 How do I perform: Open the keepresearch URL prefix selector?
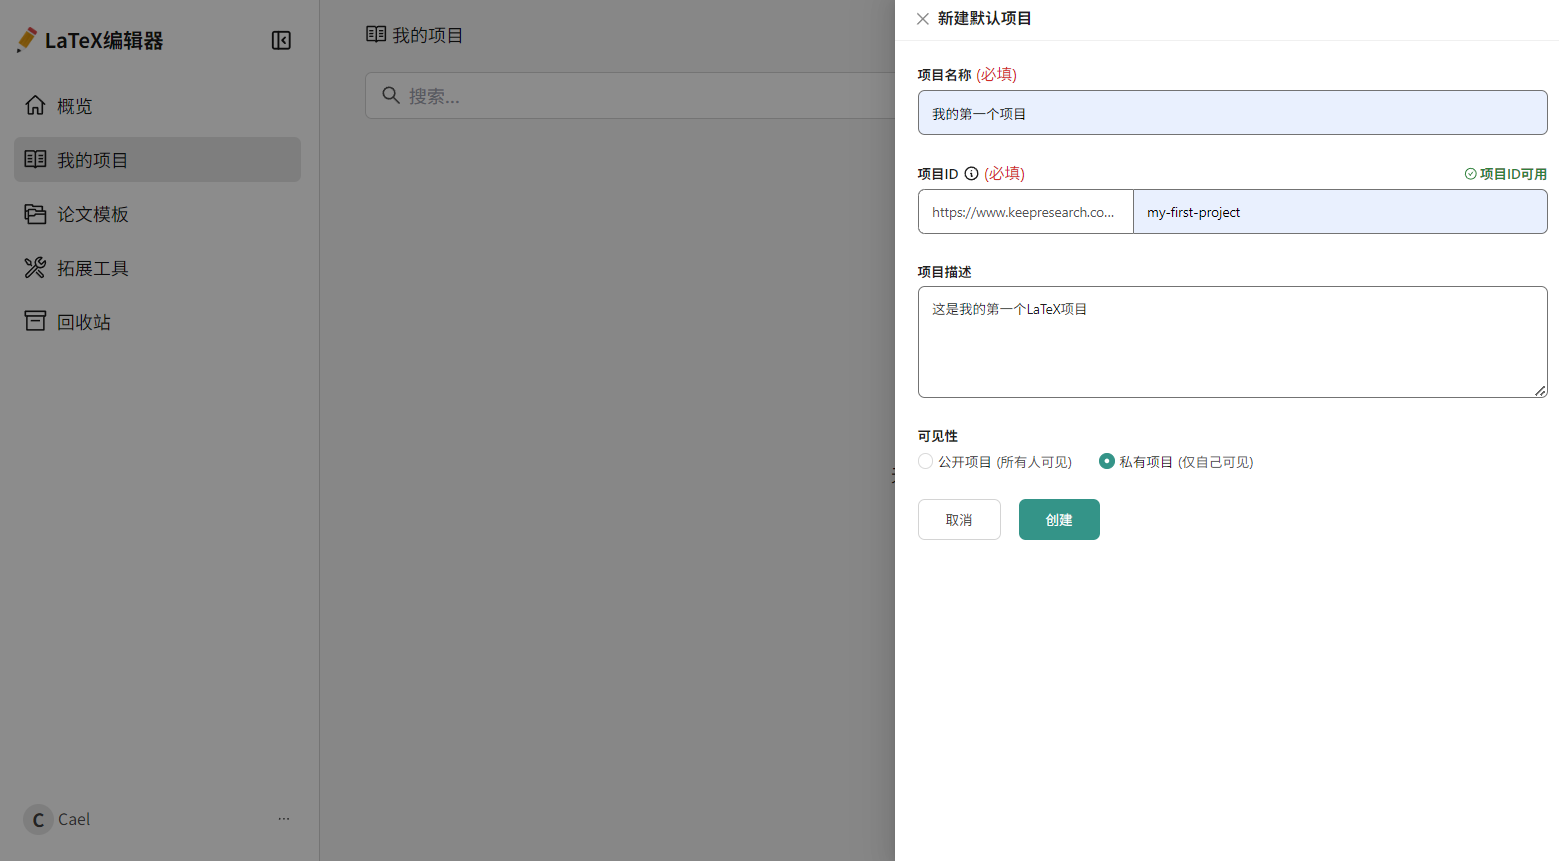[x=1025, y=211]
